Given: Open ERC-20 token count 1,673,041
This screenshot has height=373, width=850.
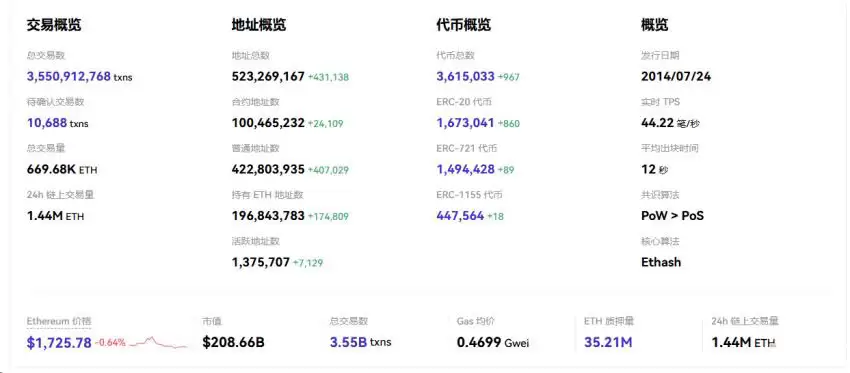Looking at the screenshot, I should (465, 123).
